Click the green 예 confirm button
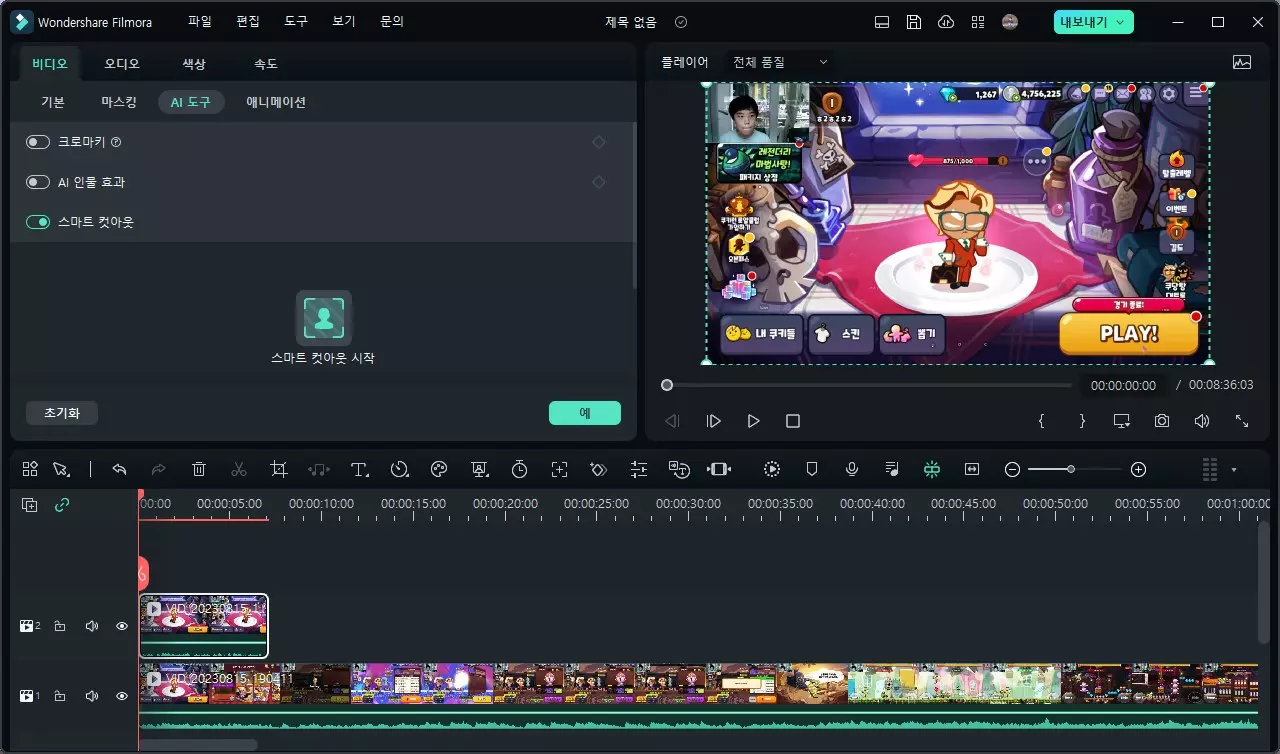Image resolution: width=1280 pixels, height=754 pixels. point(585,413)
